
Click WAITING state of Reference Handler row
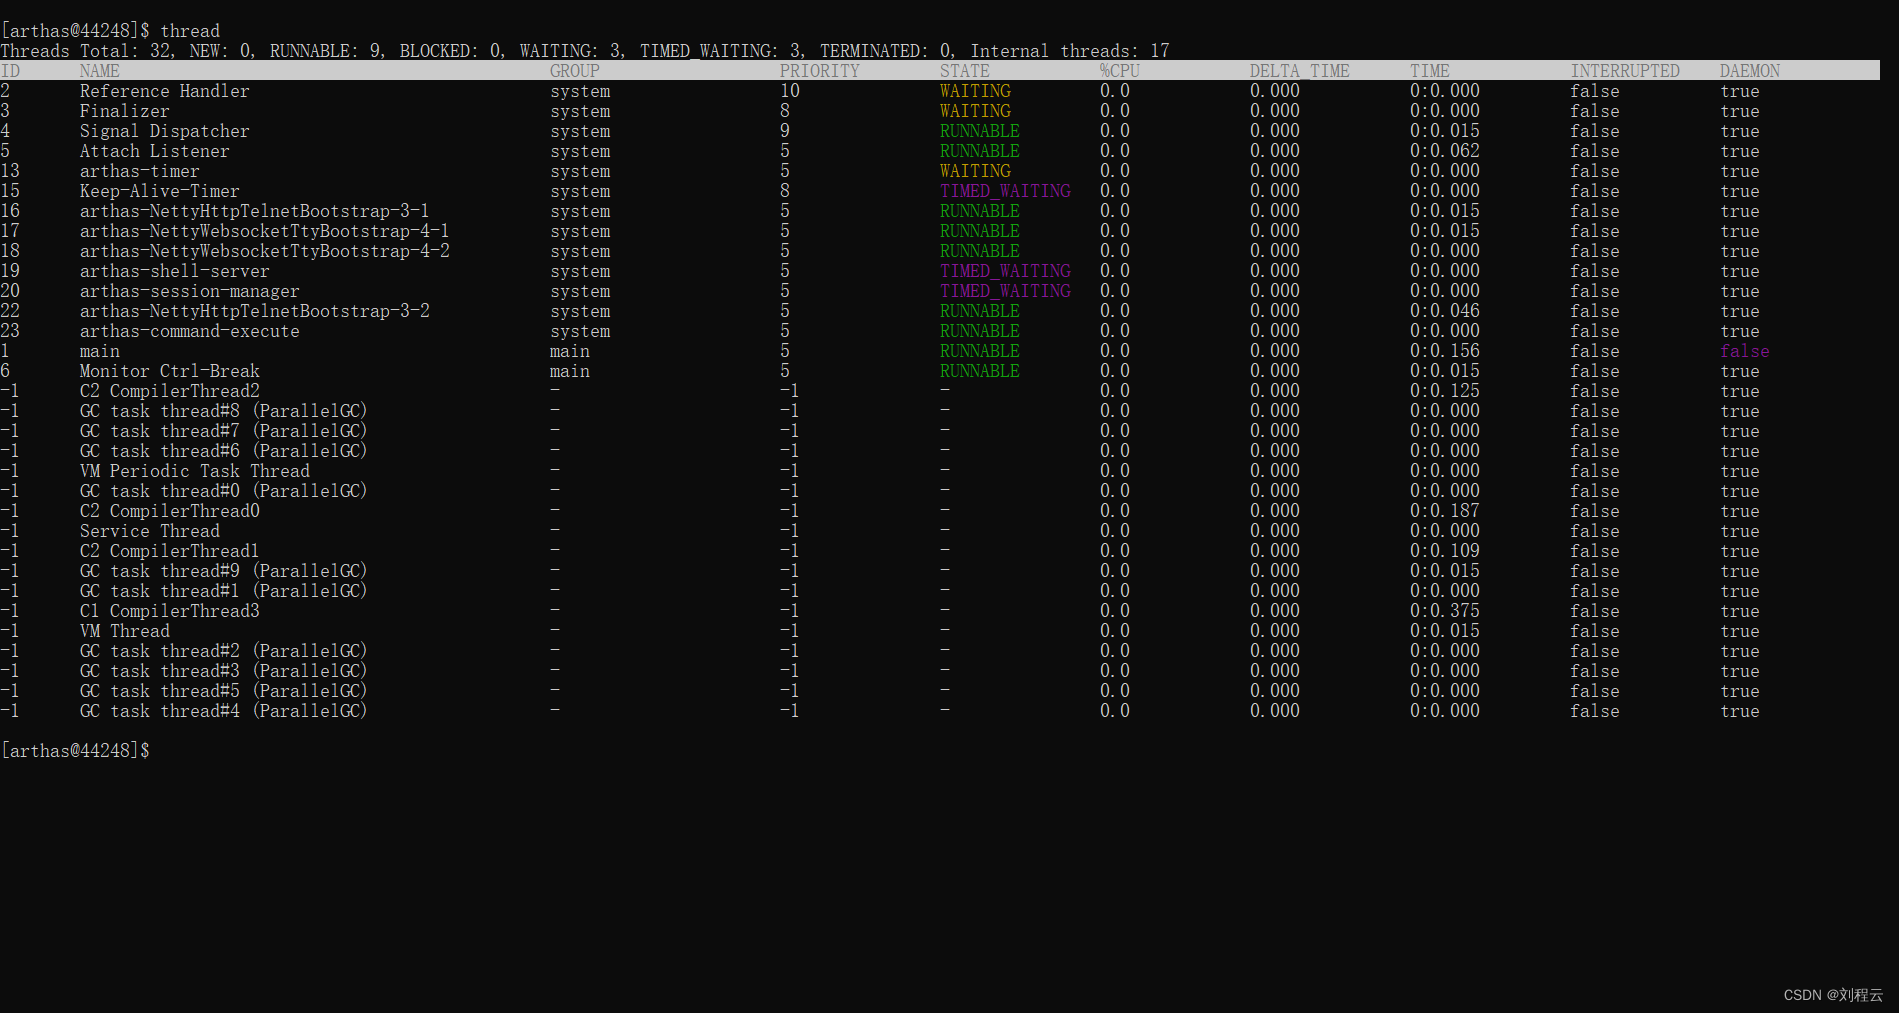tap(975, 91)
